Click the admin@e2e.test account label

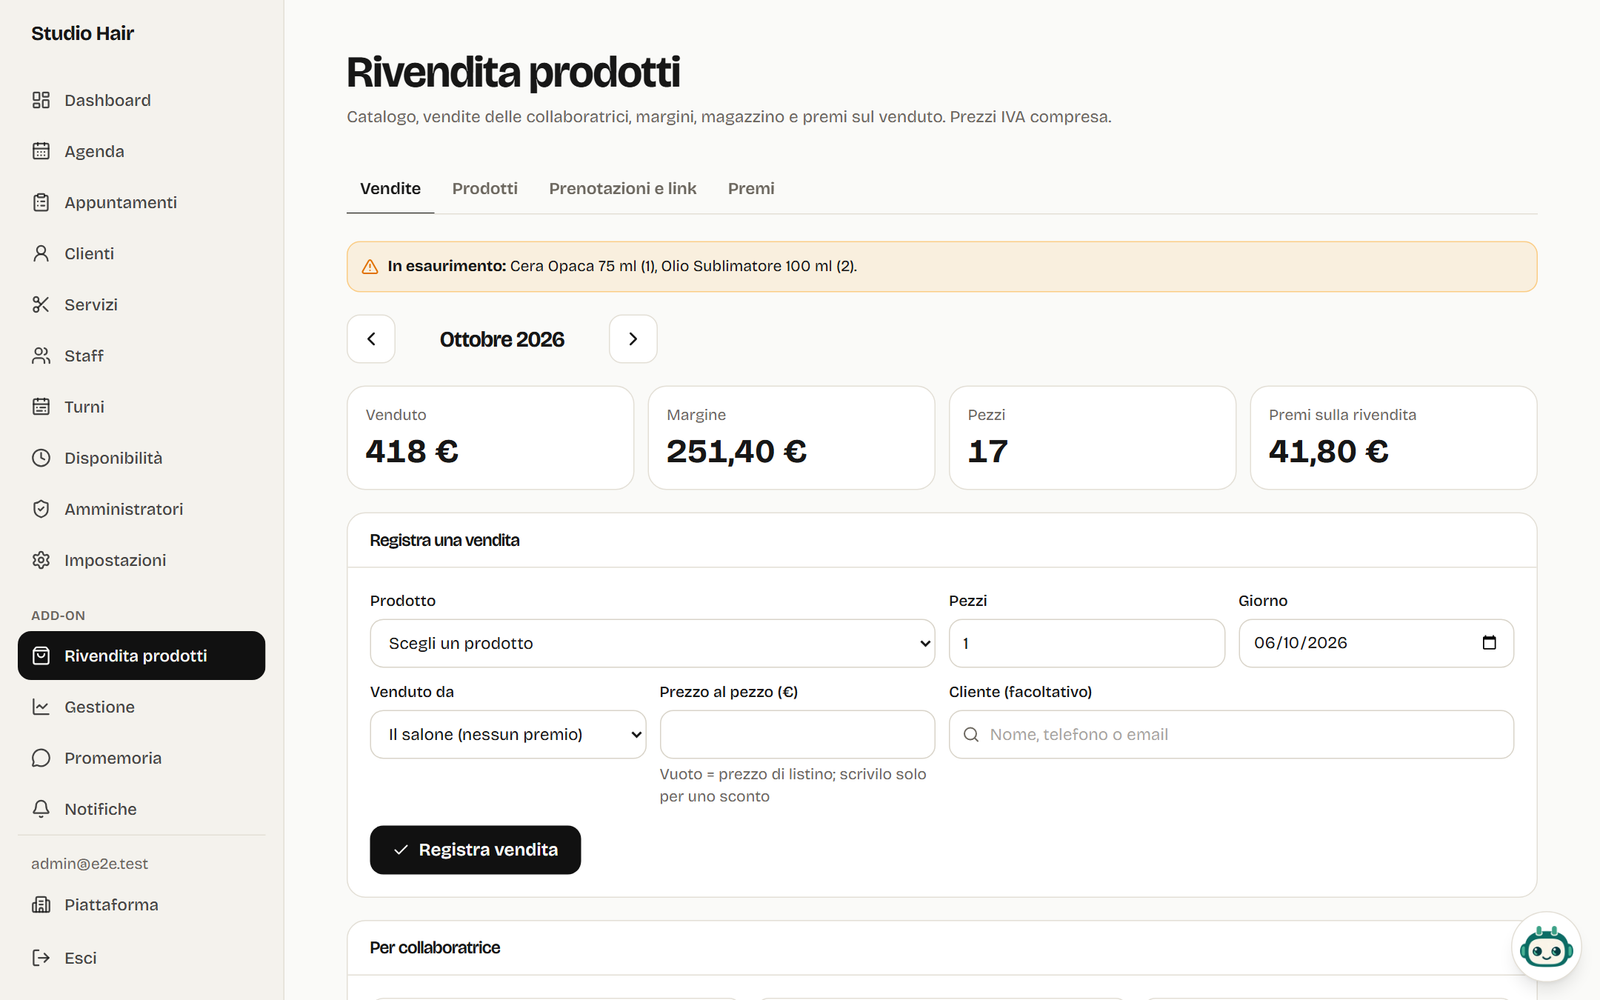(89, 864)
